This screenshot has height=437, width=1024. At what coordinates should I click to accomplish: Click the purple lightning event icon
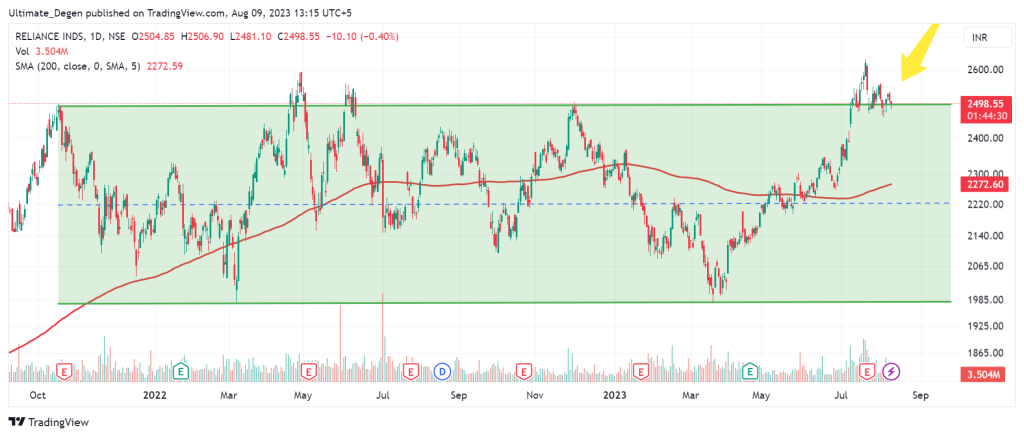pos(891,372)
